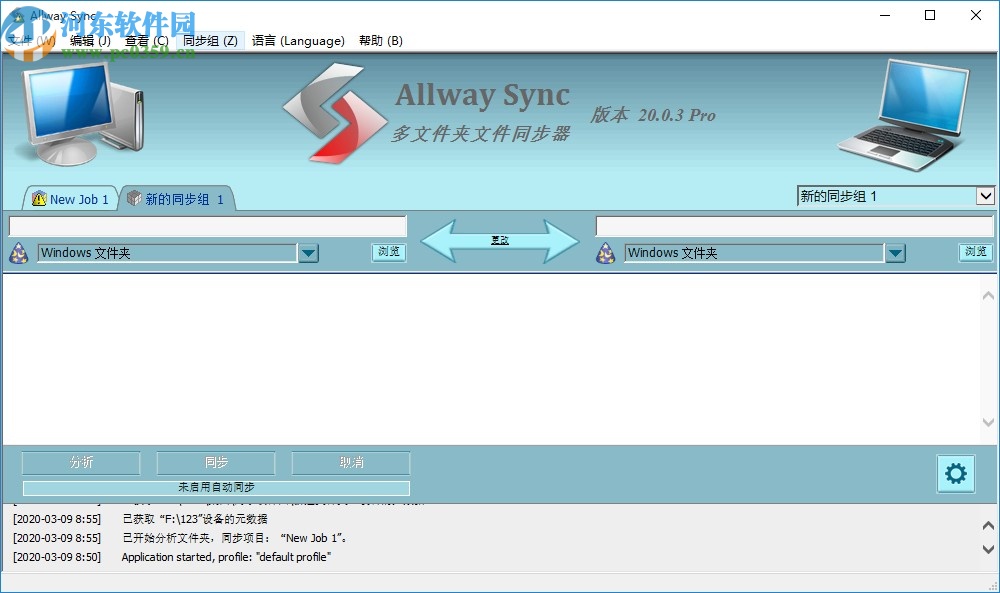Open the right Windows 文件夹 dropdown
The height and width of the screenshot is (593, 1000).
coord(895,253)
